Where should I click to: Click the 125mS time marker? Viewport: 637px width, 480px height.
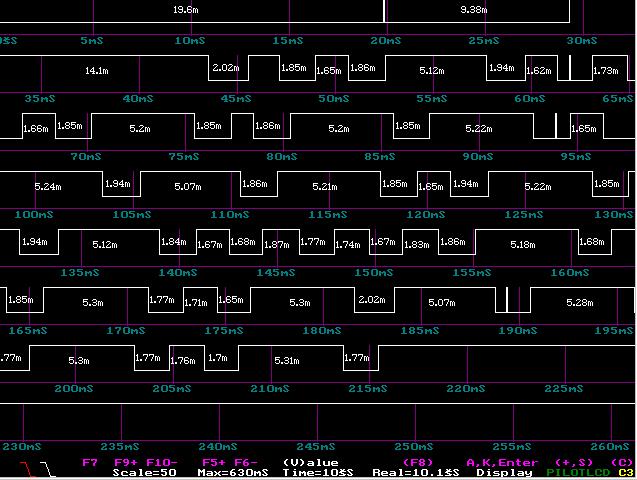[x=524, y=215]
